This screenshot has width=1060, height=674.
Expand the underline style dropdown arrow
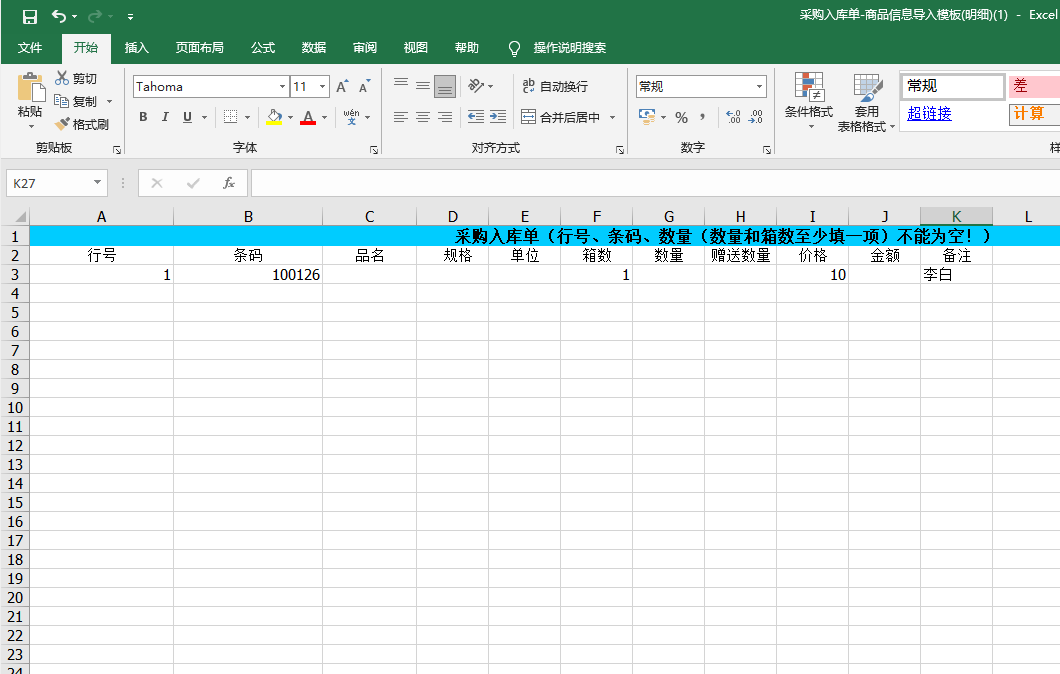tap(204, 117)
